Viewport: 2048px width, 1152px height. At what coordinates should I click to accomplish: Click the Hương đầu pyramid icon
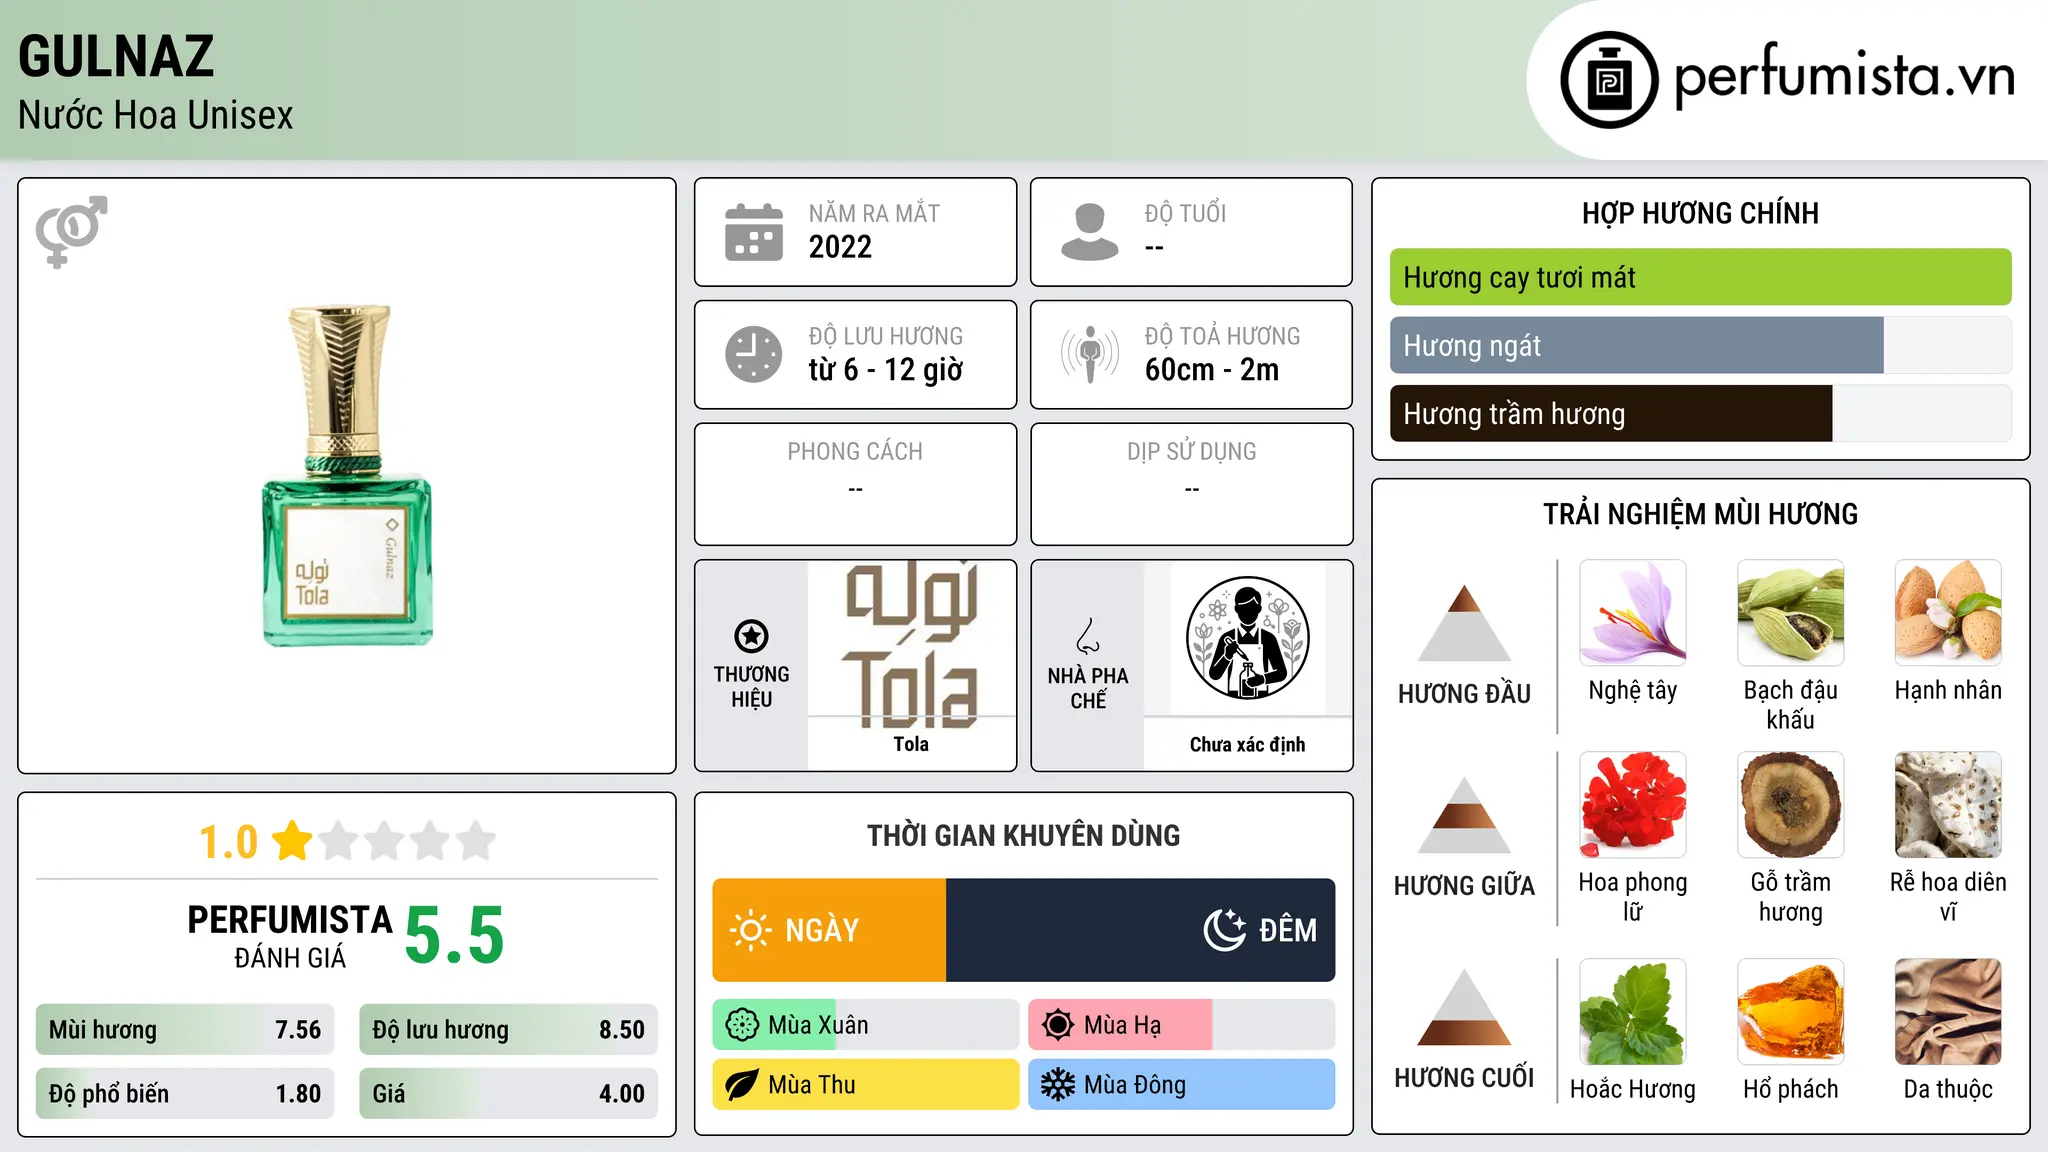1464,623
